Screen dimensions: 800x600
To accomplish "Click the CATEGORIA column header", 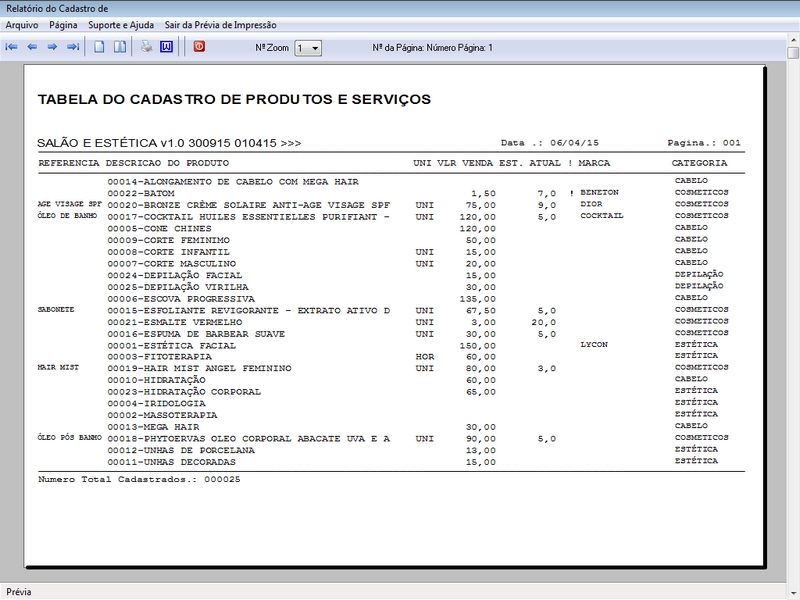I will (x=699, y=162).
